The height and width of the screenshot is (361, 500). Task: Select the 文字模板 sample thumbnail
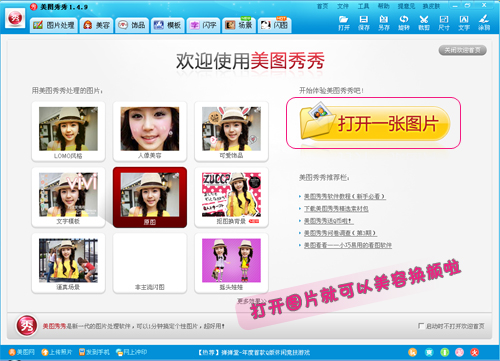pyautogui.click(x=68, y=197)
